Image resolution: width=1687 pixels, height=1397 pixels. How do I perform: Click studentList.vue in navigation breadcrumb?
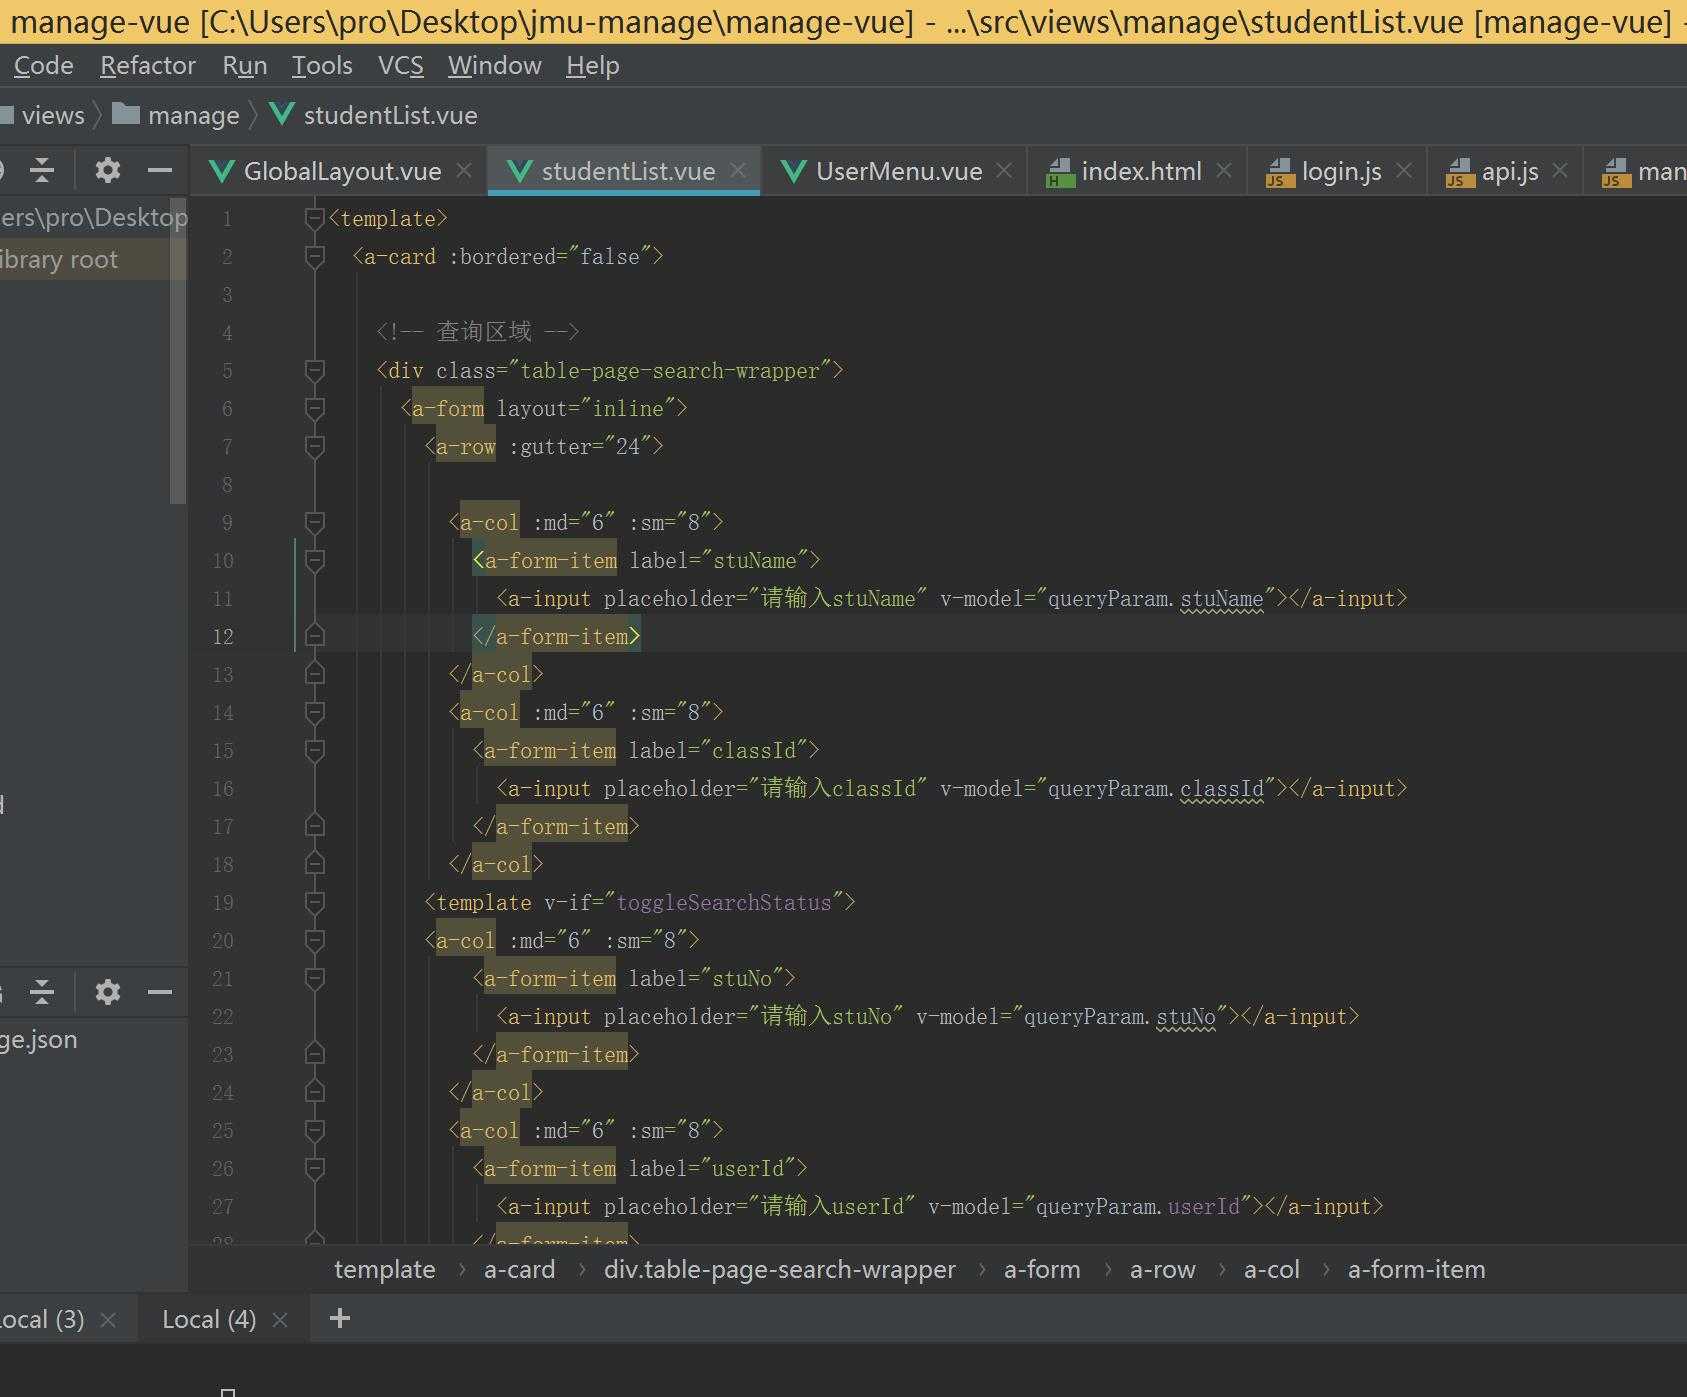[373, 115]
